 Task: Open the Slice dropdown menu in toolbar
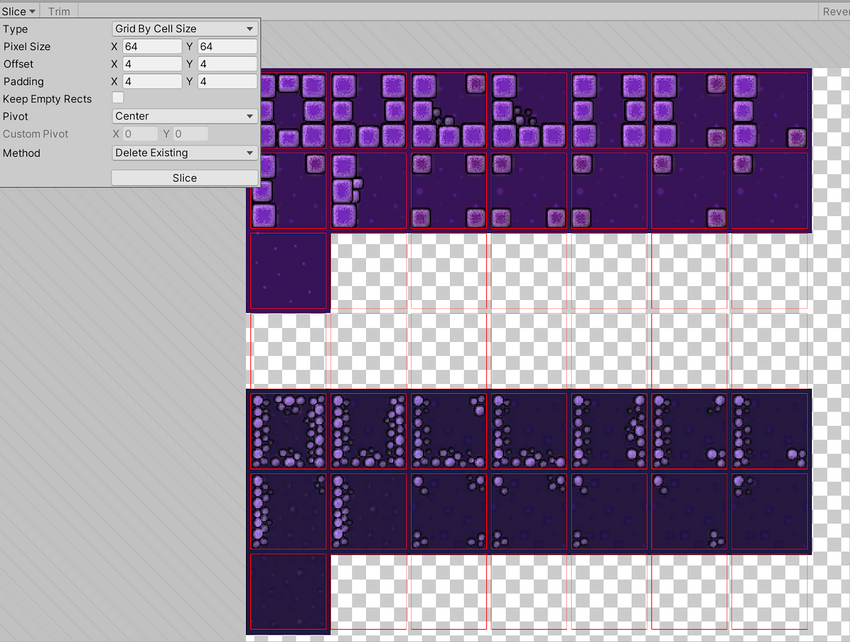[x=19, y=11]
